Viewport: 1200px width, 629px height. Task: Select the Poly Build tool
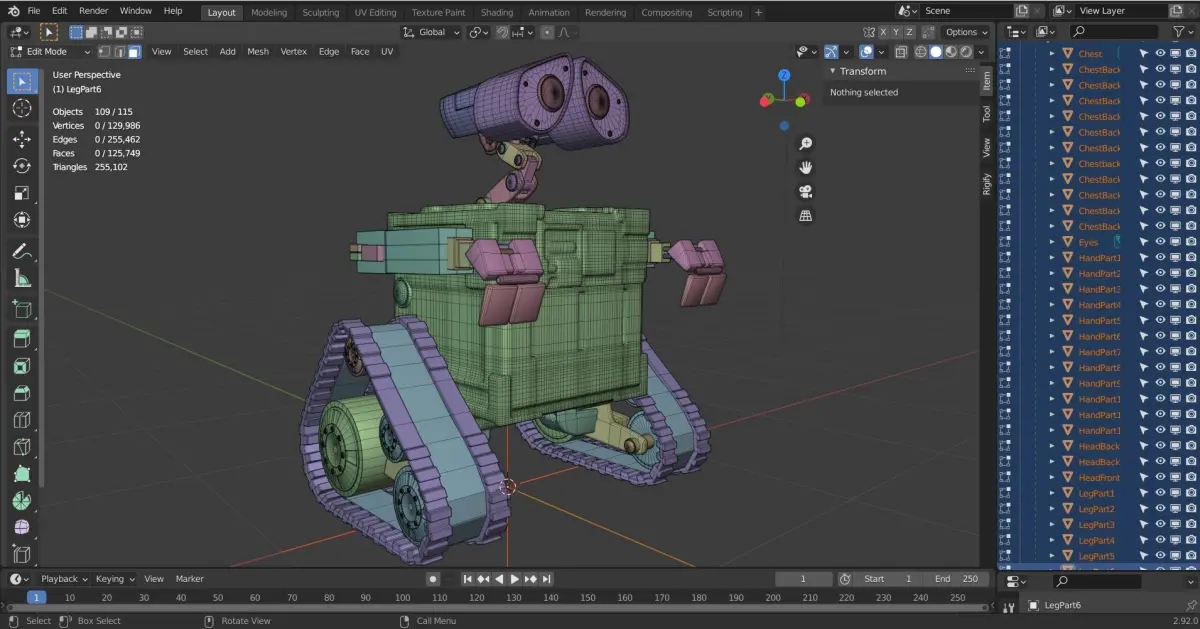pyautogui.click(x=22, y=475)
